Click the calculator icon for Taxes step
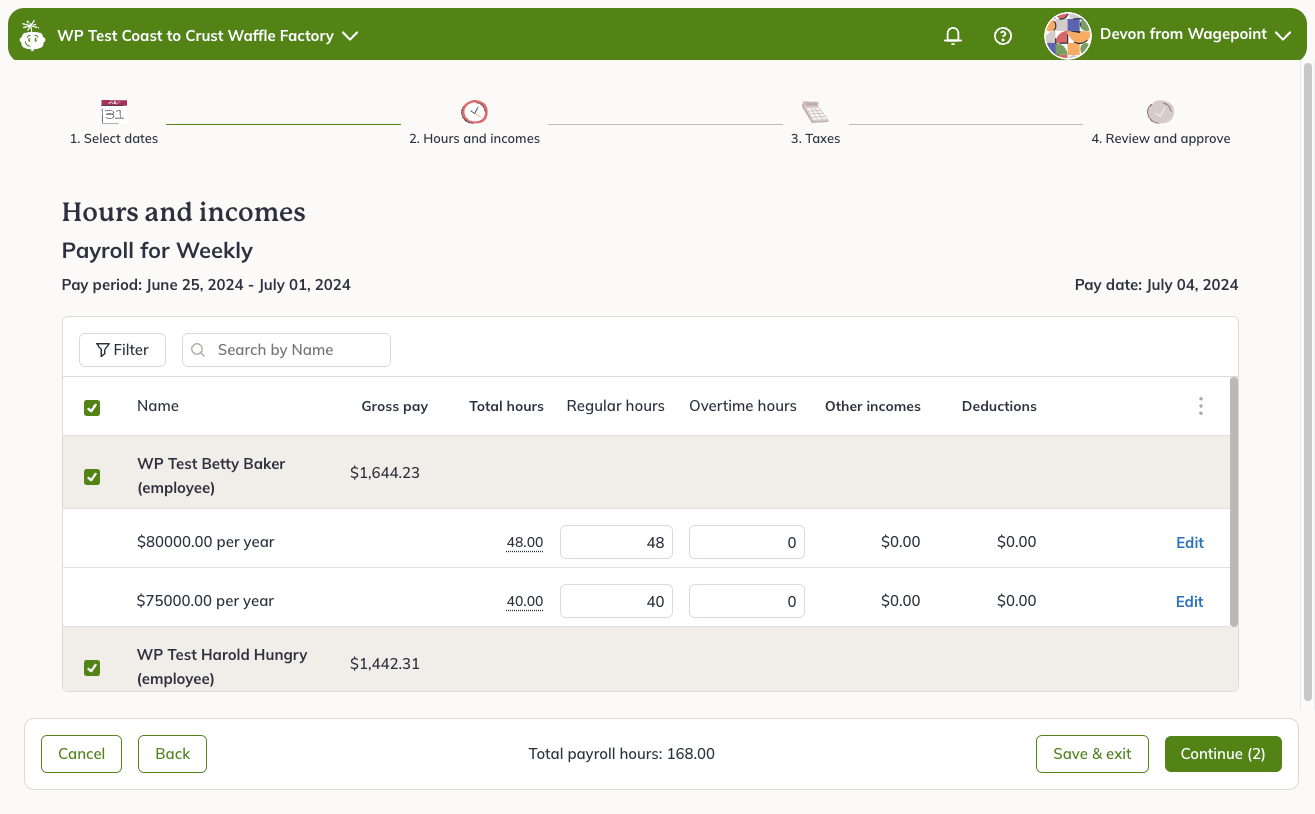 click(x=815, y=111)
